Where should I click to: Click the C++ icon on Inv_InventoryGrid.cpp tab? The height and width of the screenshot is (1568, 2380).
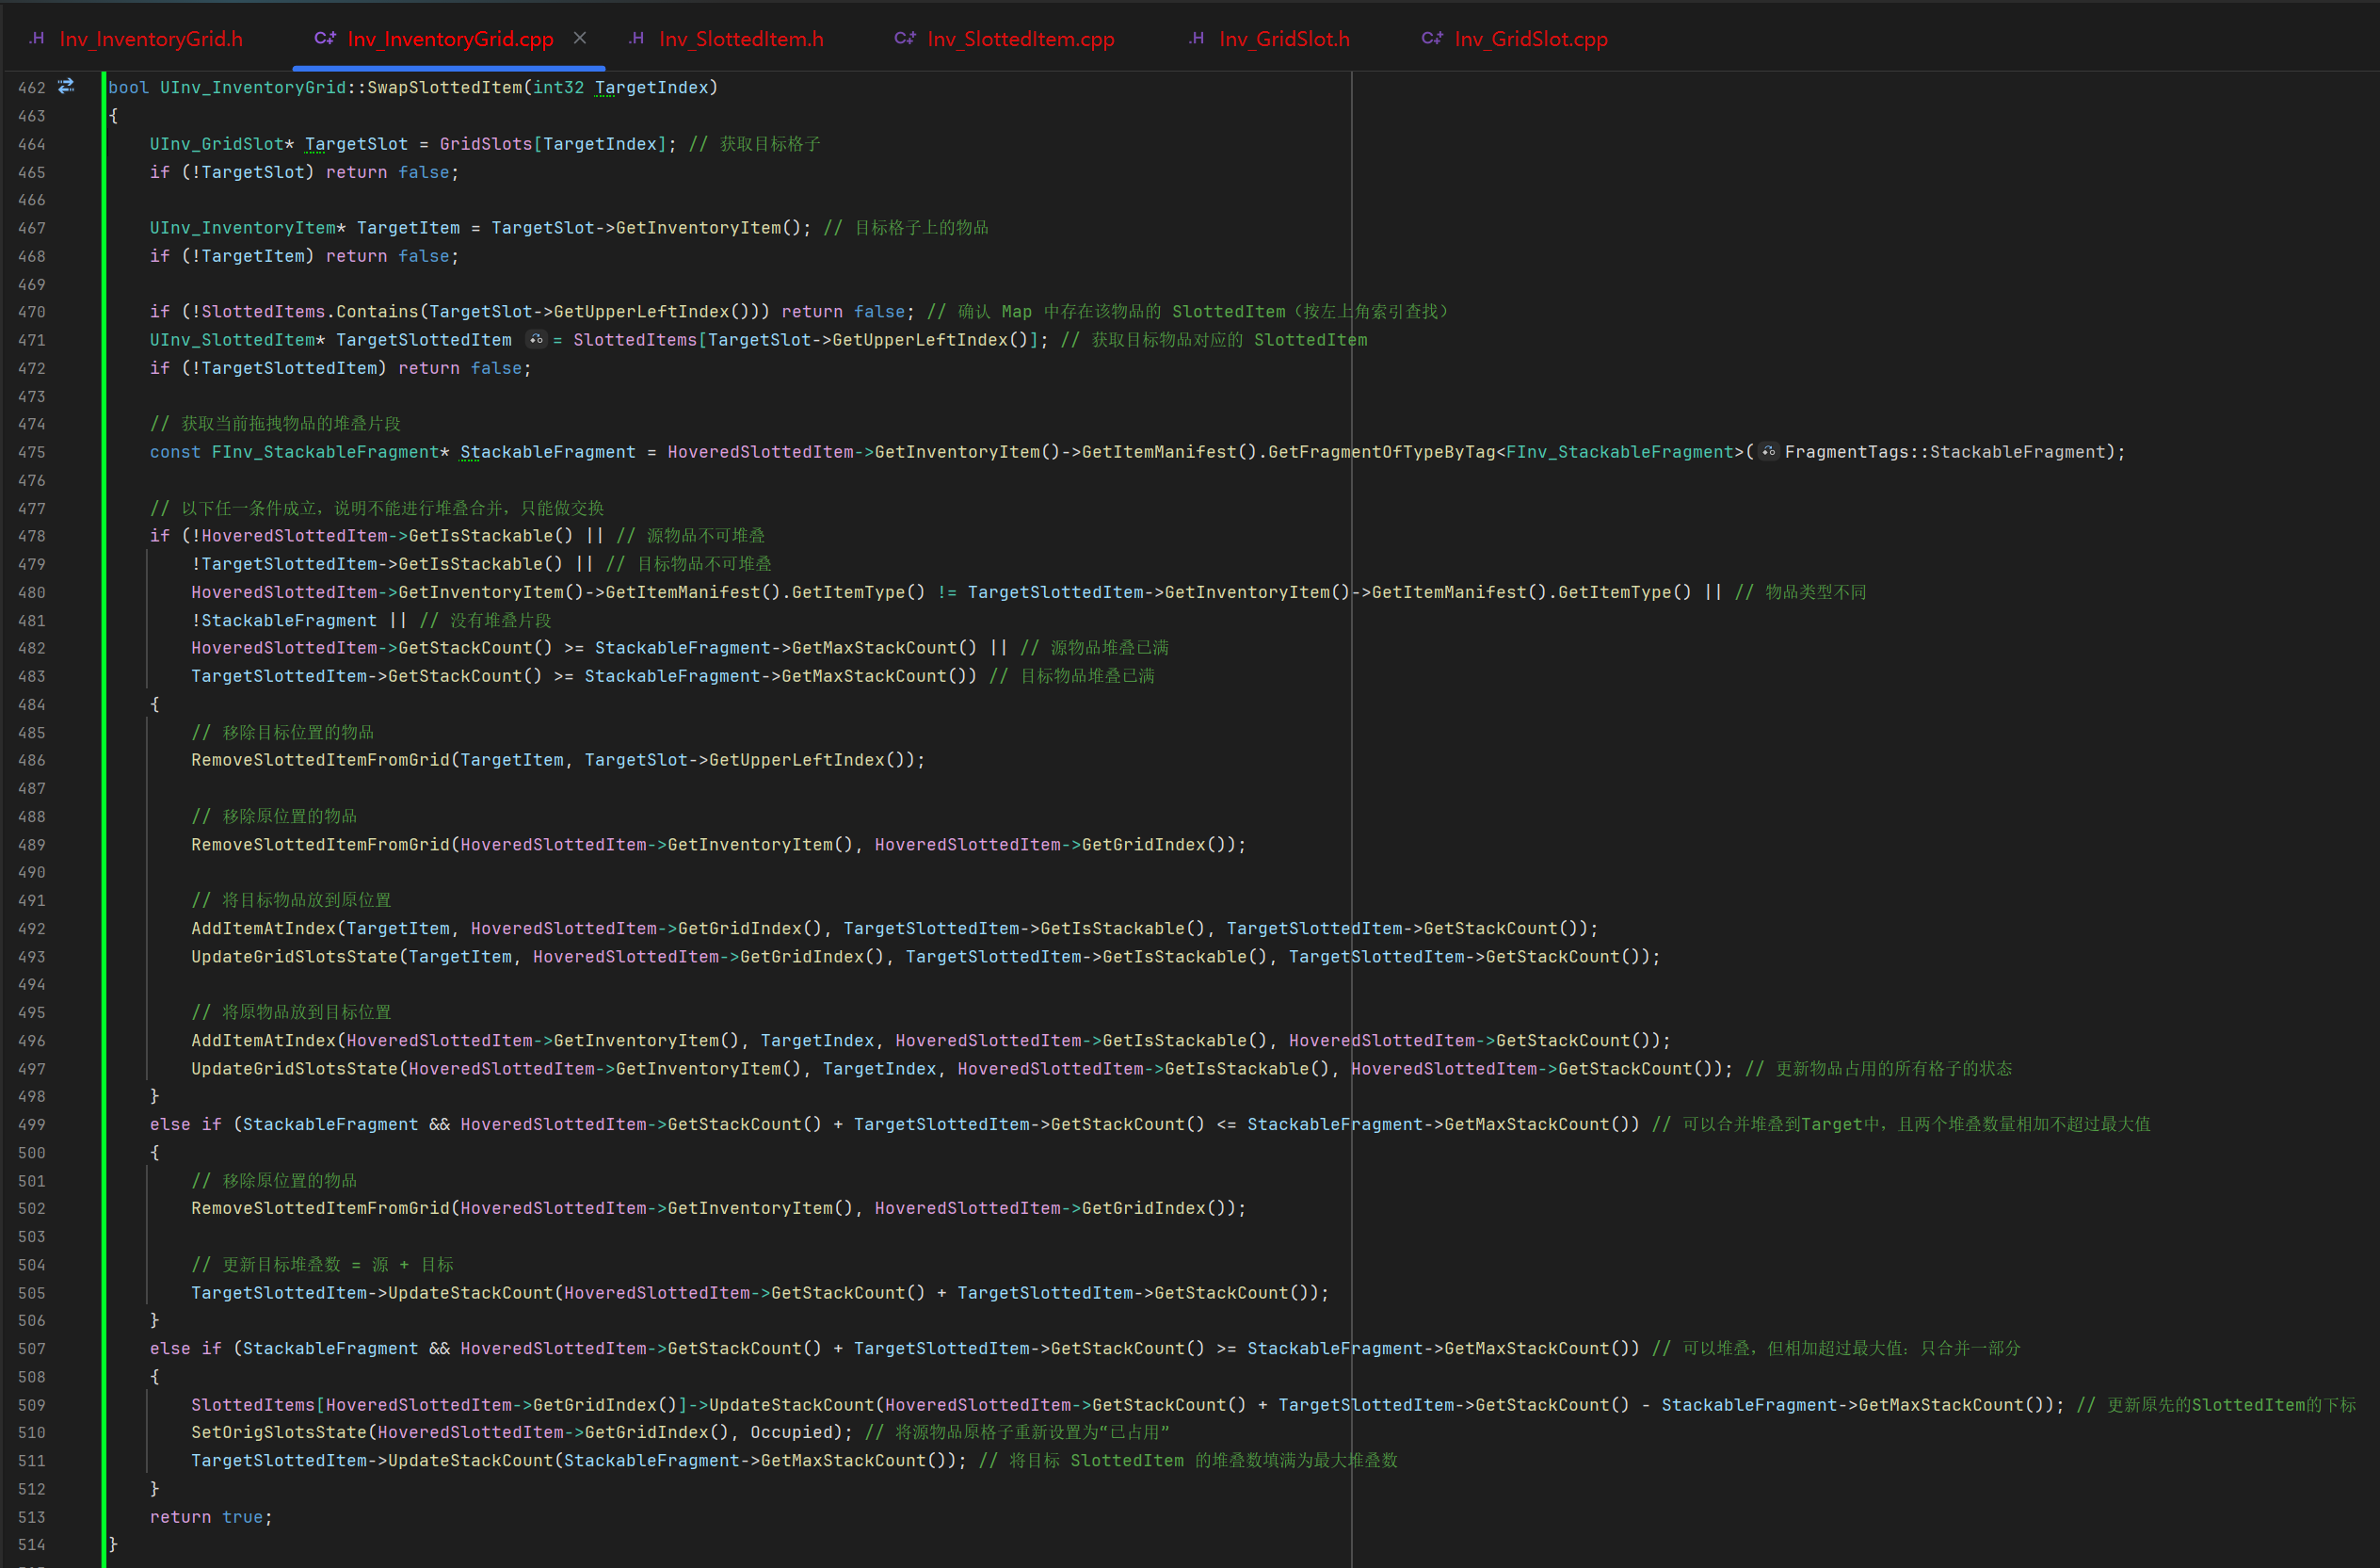click(x=325, y=39)
